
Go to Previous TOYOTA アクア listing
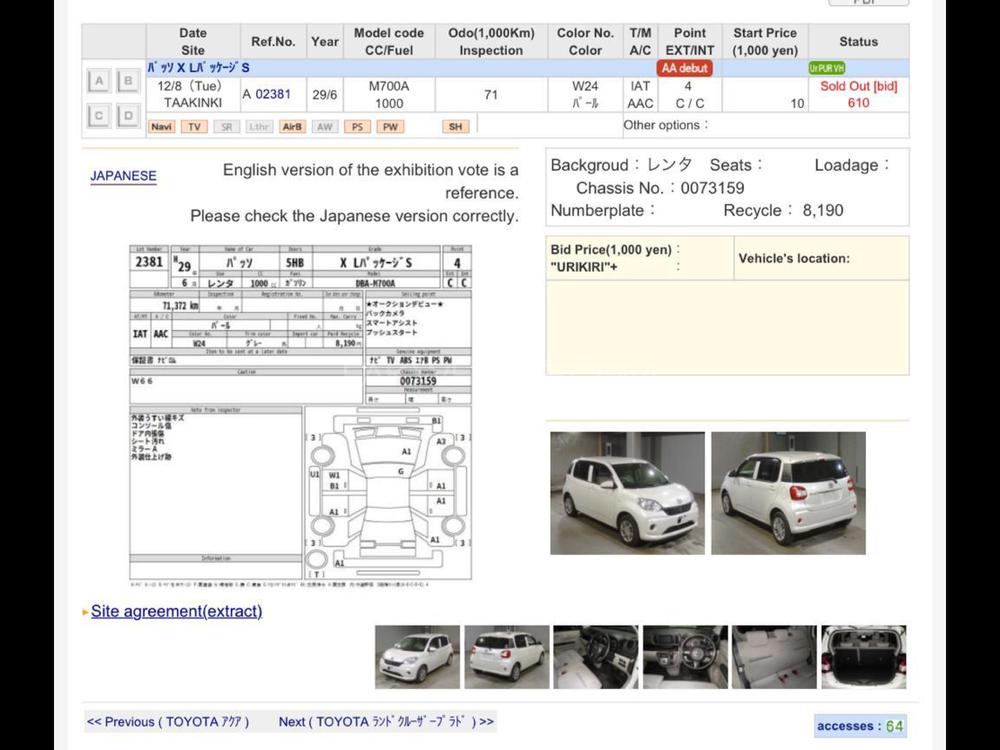168,722
